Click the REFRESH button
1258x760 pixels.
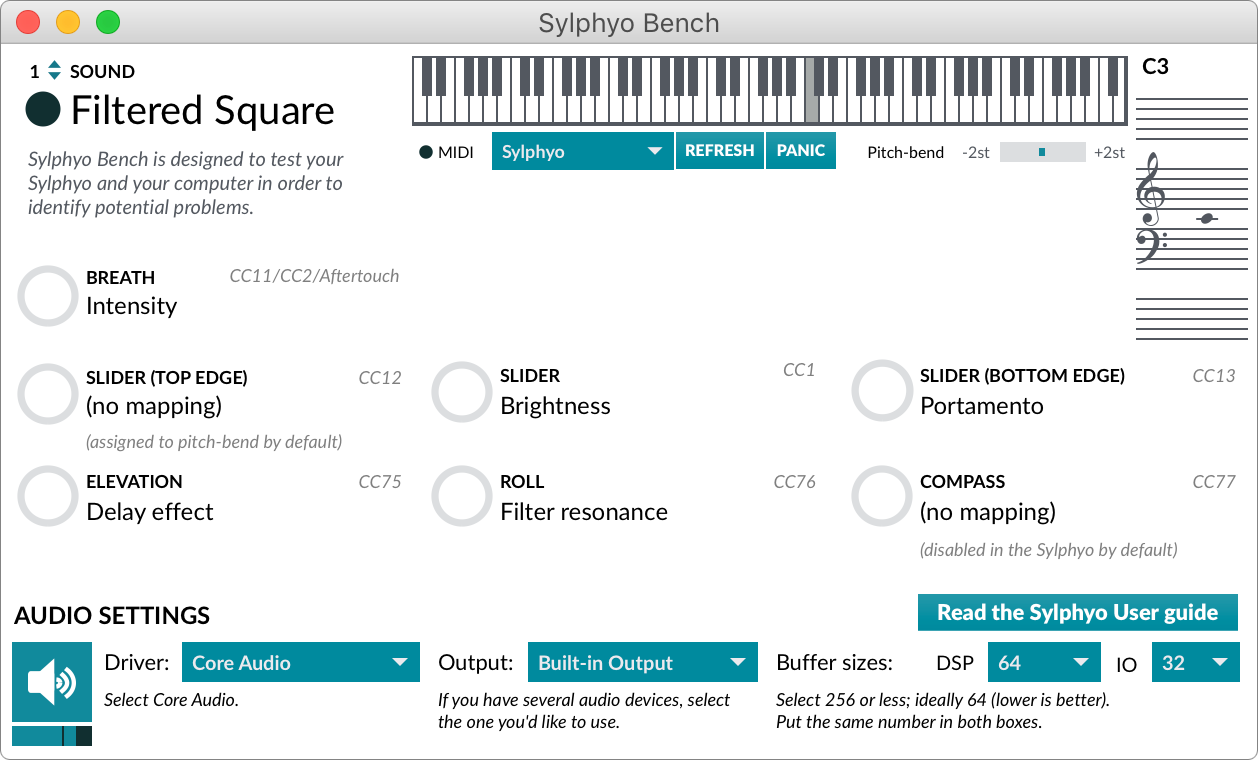tap(720, 151)
